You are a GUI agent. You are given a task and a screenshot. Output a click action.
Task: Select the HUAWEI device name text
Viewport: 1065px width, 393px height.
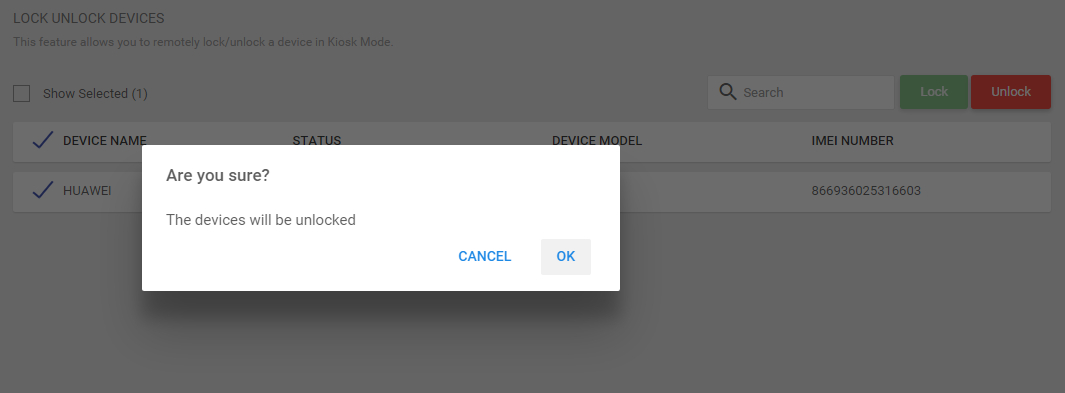[87, 191]
